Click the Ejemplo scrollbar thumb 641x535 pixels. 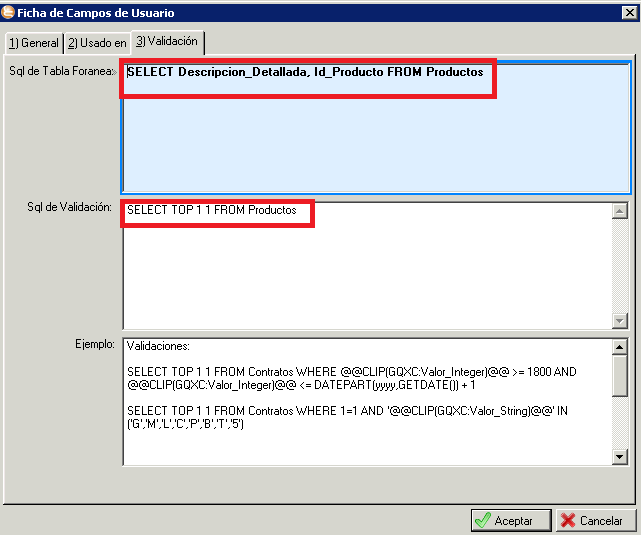(620, 377)
